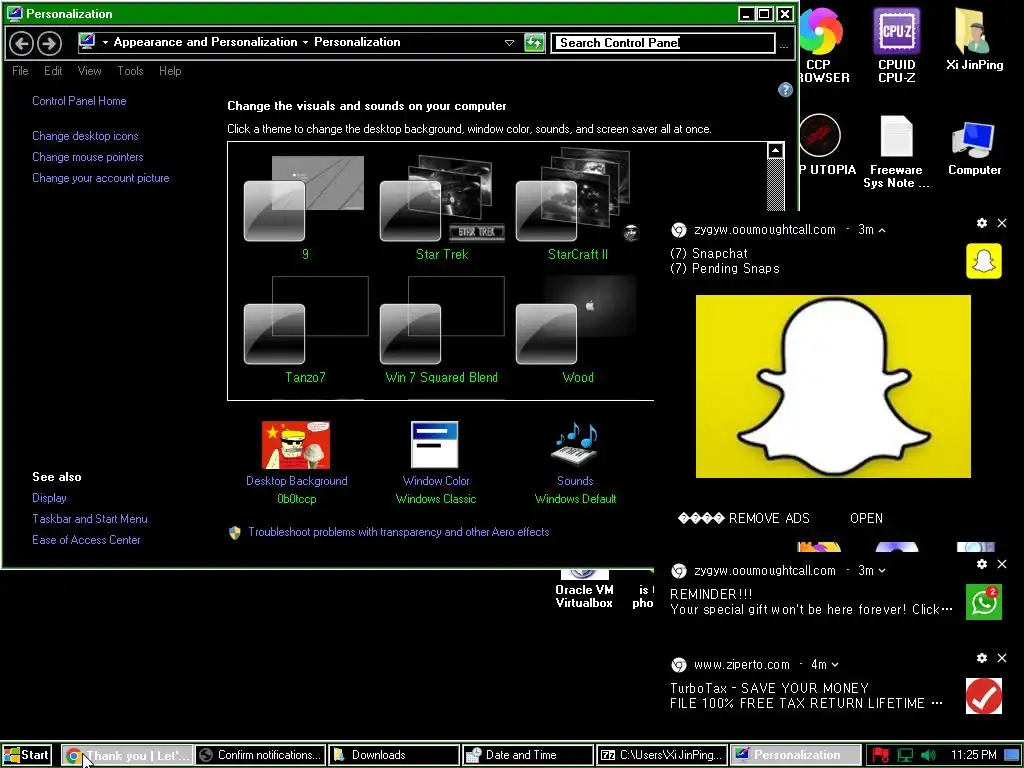1024x768 pixels.
Task: Click the Start button
Action: pyautogui.click(x=27, y=755)
